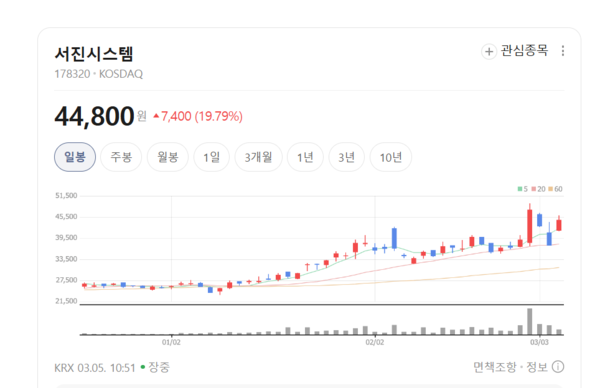
Task: Switch to the 월봉 monthly candle tab
Action: (168, 157)
